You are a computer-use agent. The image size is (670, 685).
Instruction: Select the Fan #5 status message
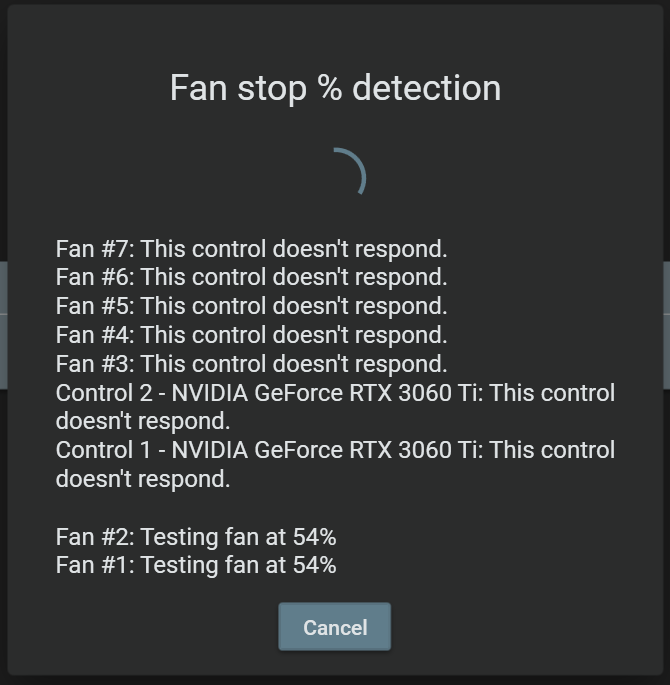pyautogui.click(x=251, y=306)
